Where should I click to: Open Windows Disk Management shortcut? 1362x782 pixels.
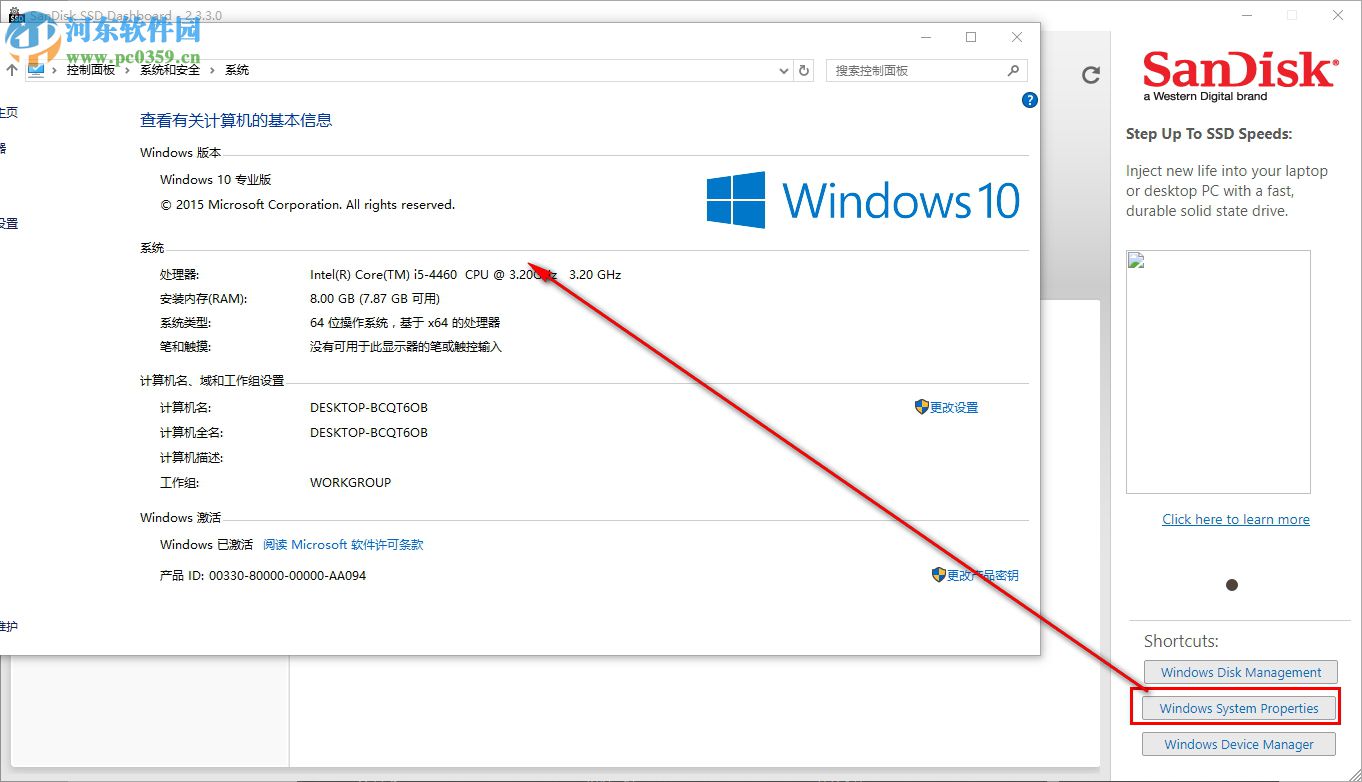1241,673
